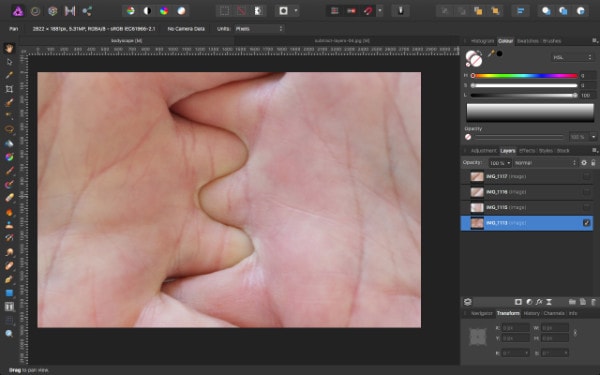Click the fx Layer Effects button
This screenshot has width=600, height=375.
click(539, 302)
